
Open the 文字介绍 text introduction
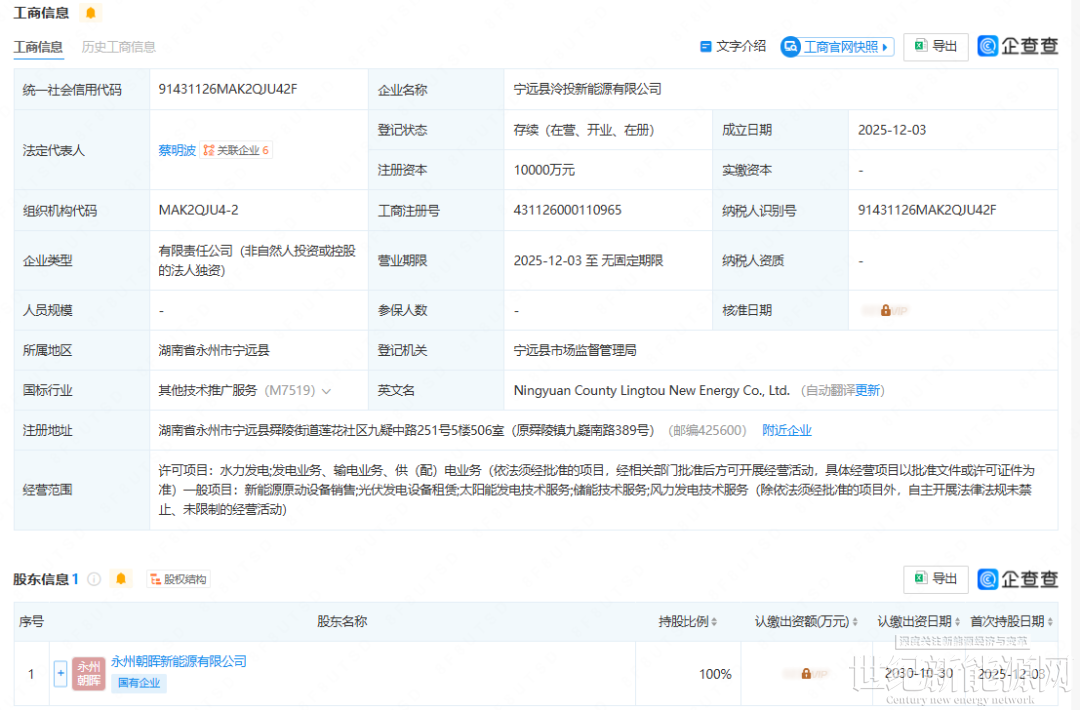click(x=733, y=46)
